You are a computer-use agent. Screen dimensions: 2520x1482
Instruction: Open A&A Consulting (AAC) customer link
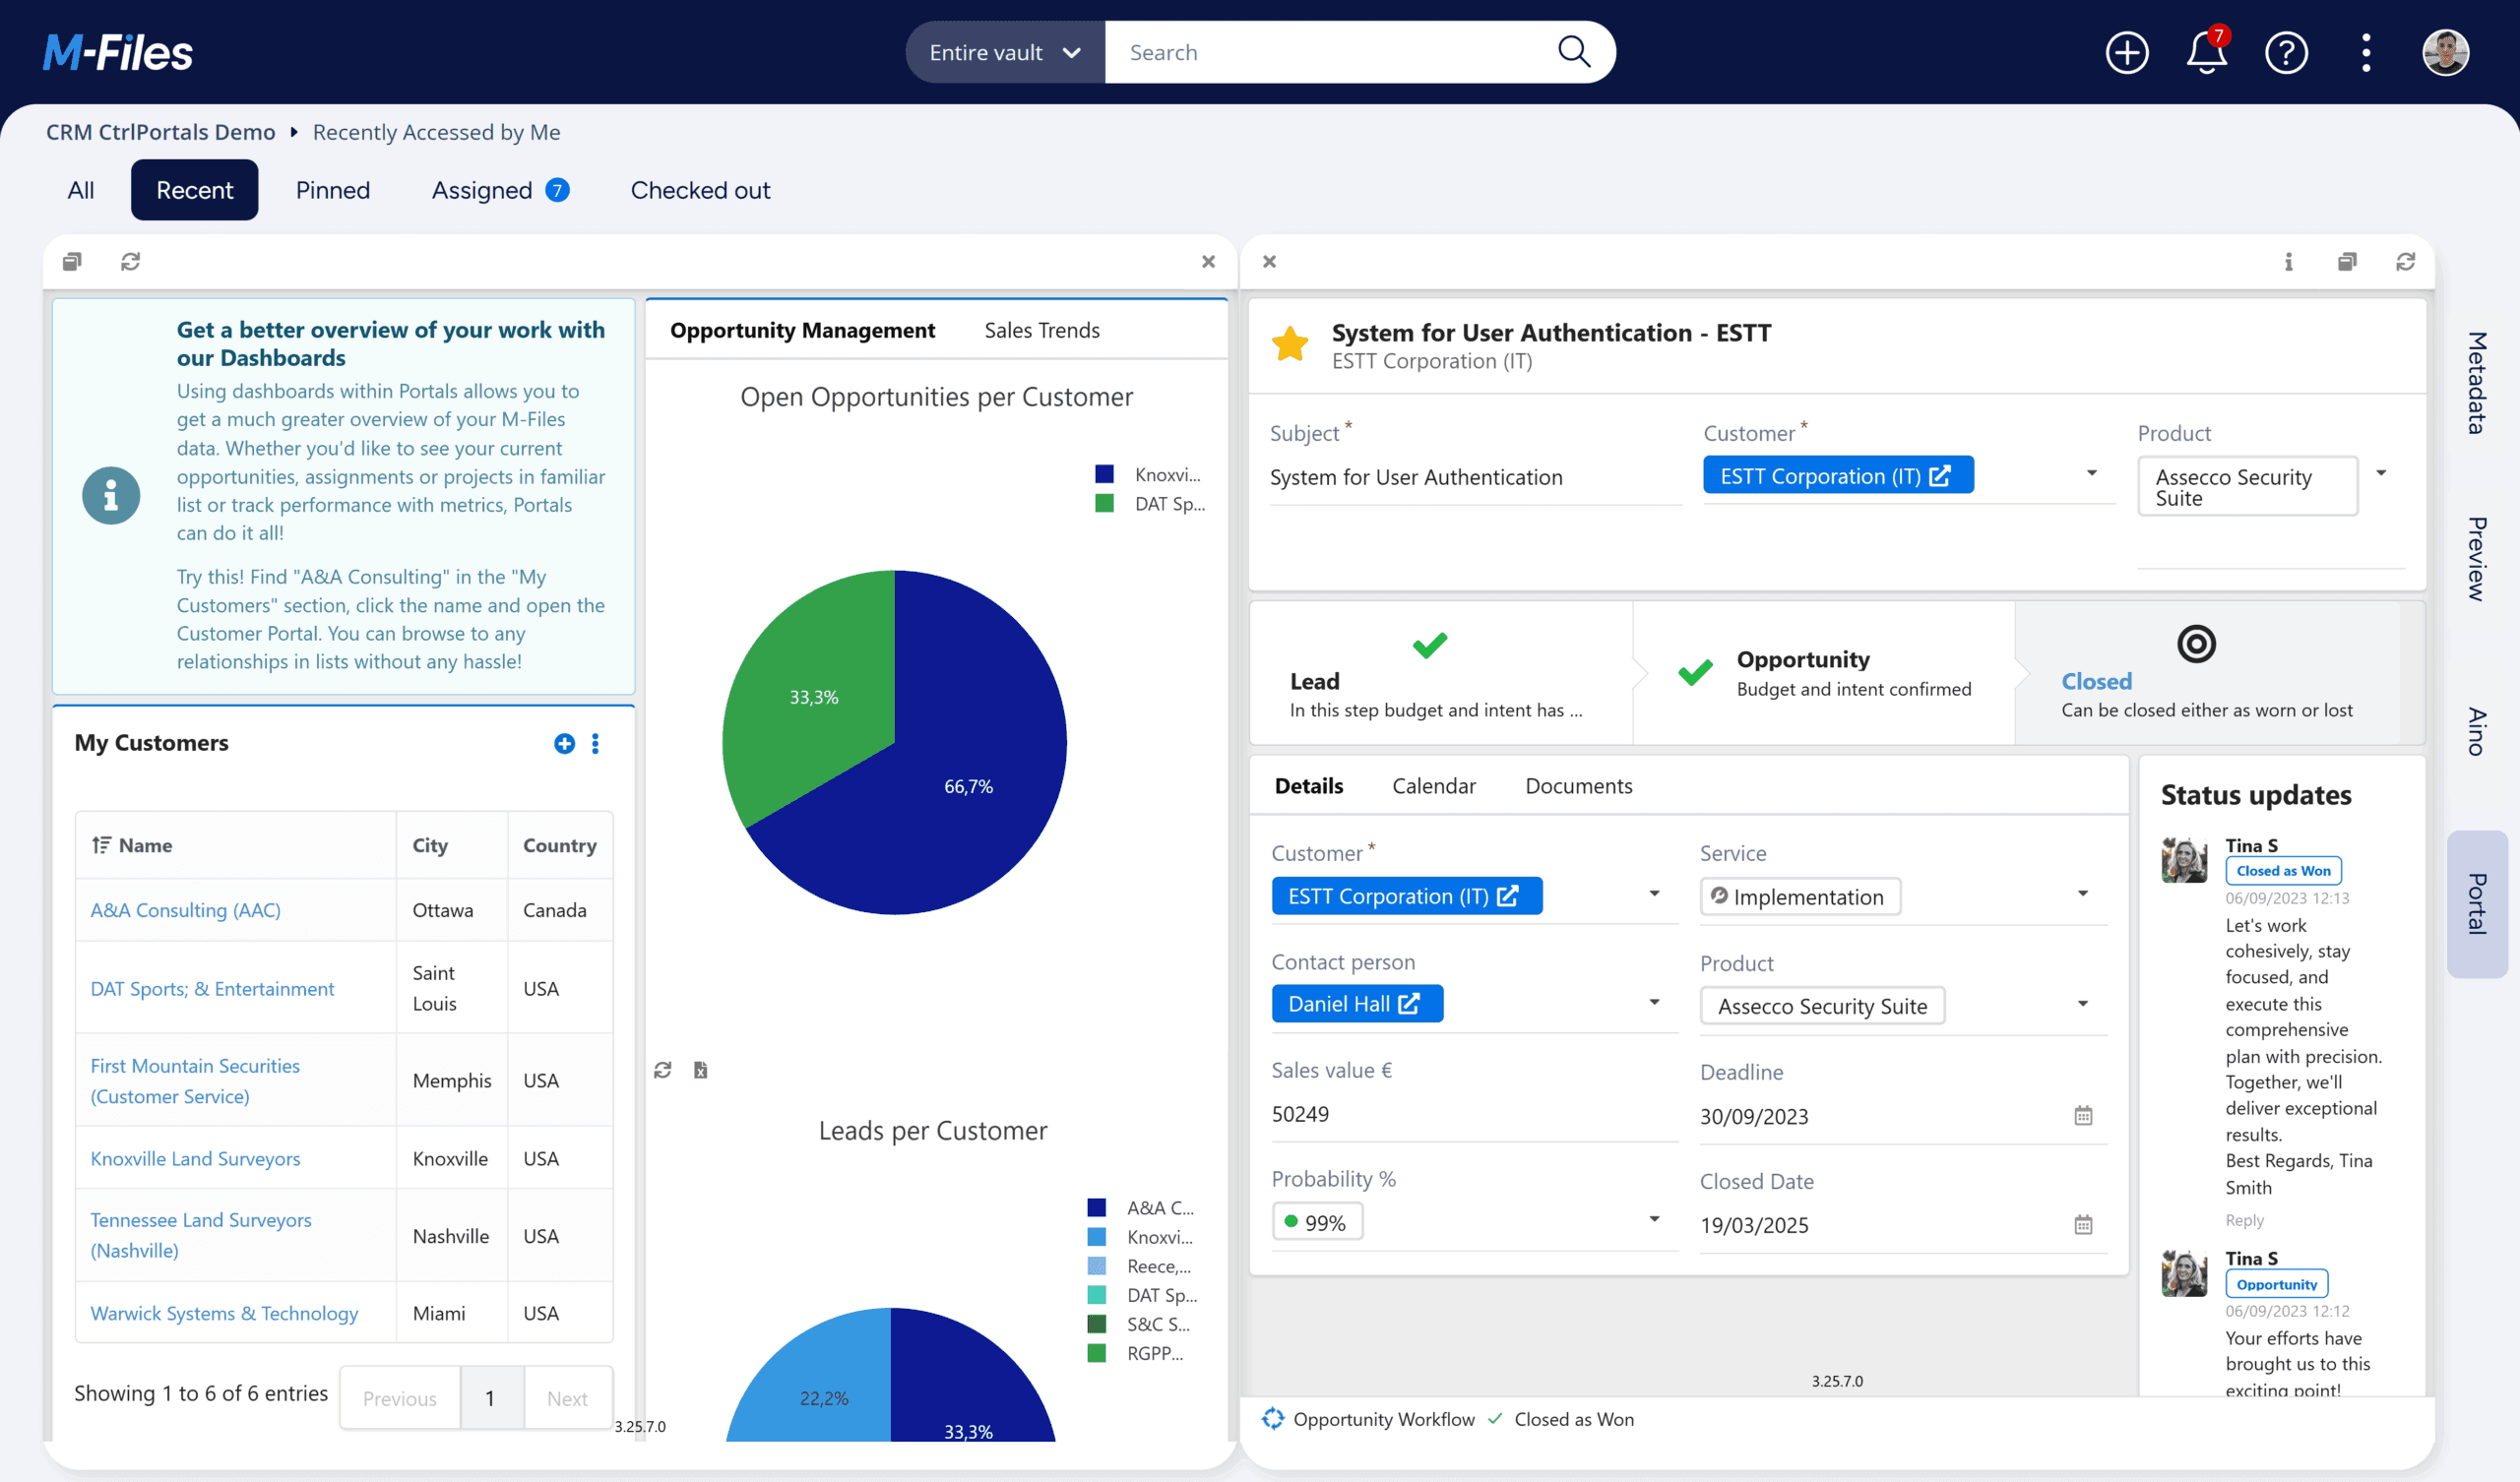tap(186, 910)
